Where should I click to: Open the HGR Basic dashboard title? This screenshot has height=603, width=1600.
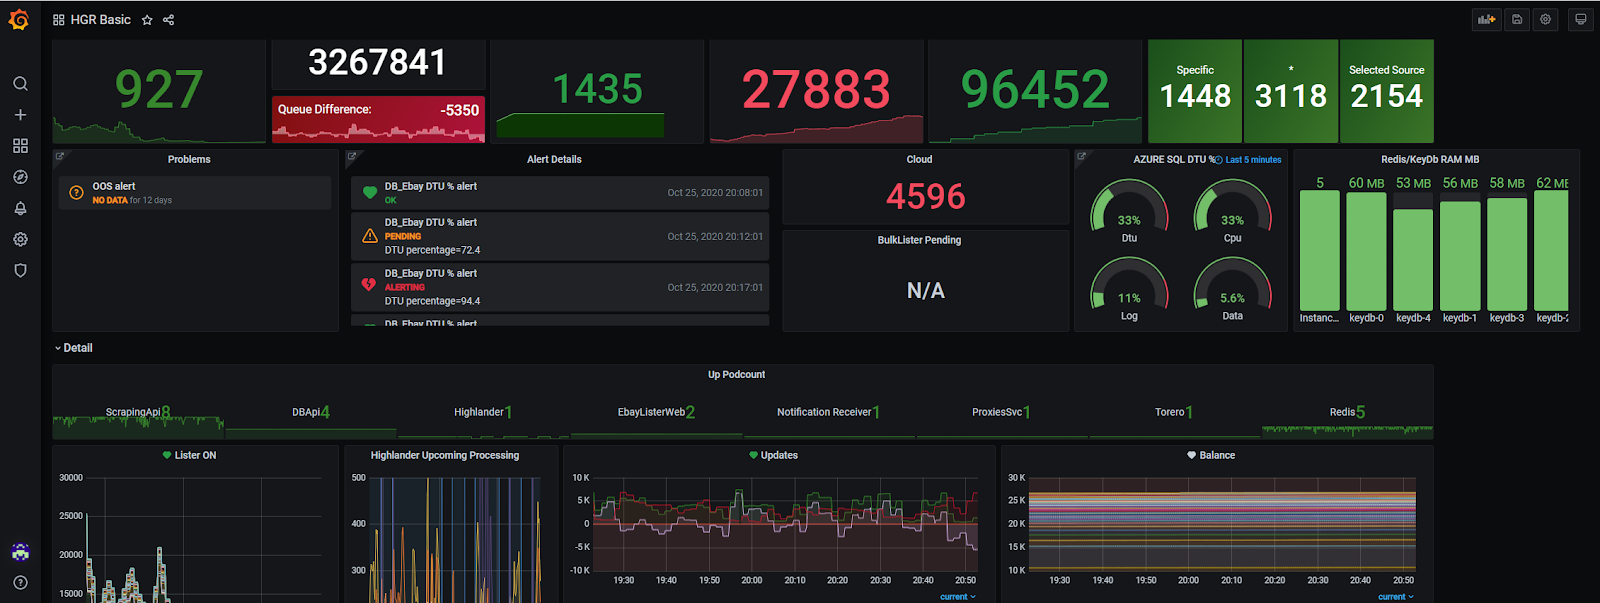point(101,20)
